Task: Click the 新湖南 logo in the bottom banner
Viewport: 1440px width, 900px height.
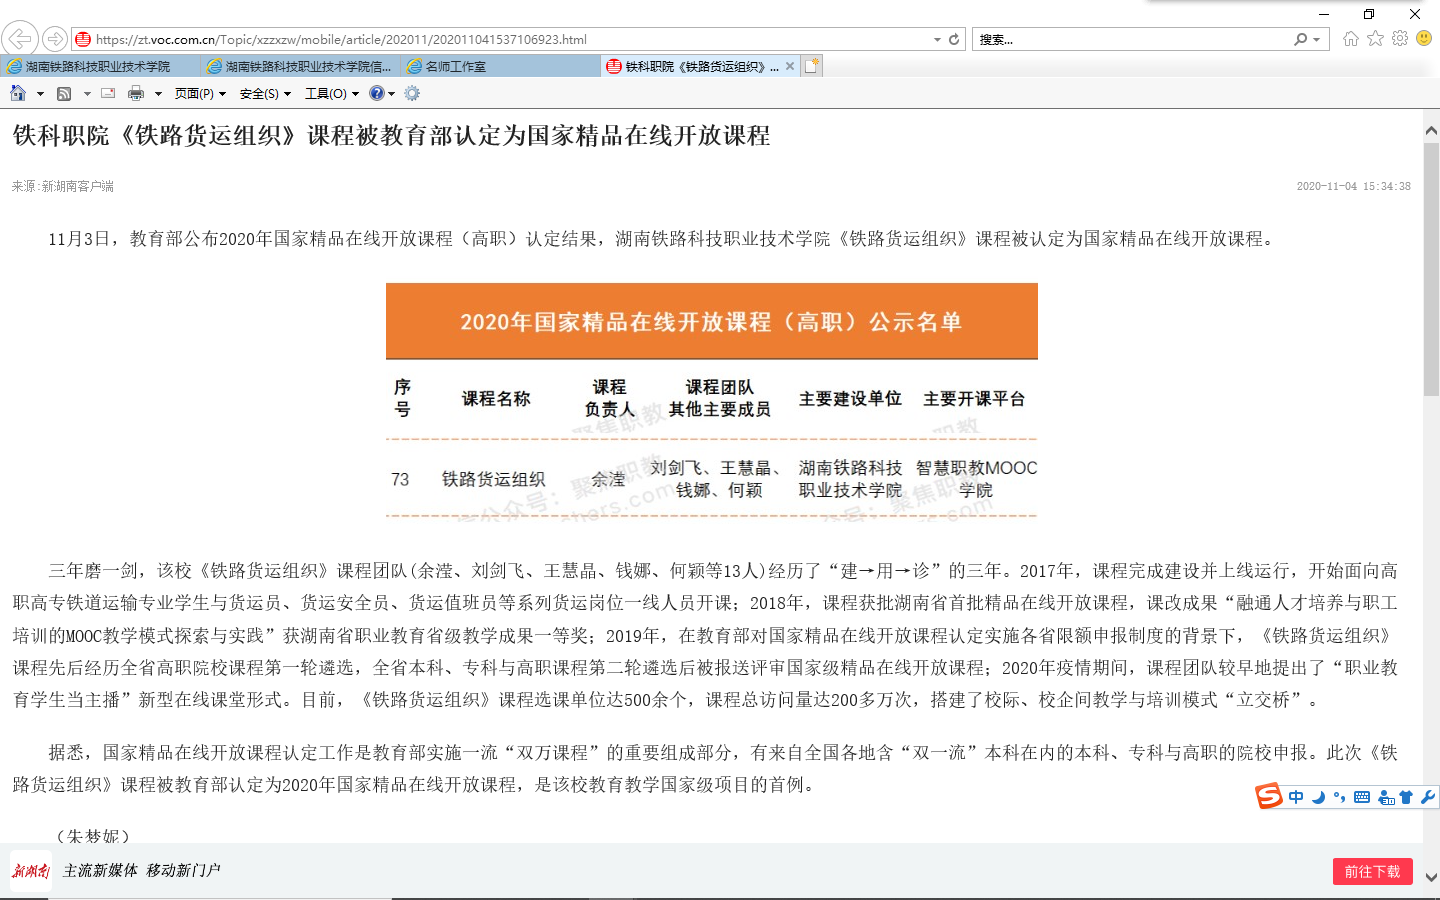Action: [31, 871]
